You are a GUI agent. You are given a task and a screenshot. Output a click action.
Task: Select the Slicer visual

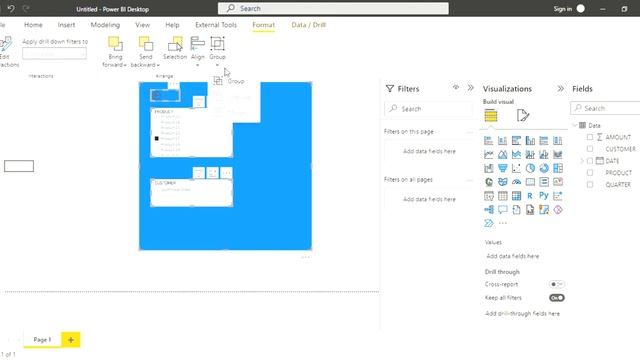tap(489, 196)
